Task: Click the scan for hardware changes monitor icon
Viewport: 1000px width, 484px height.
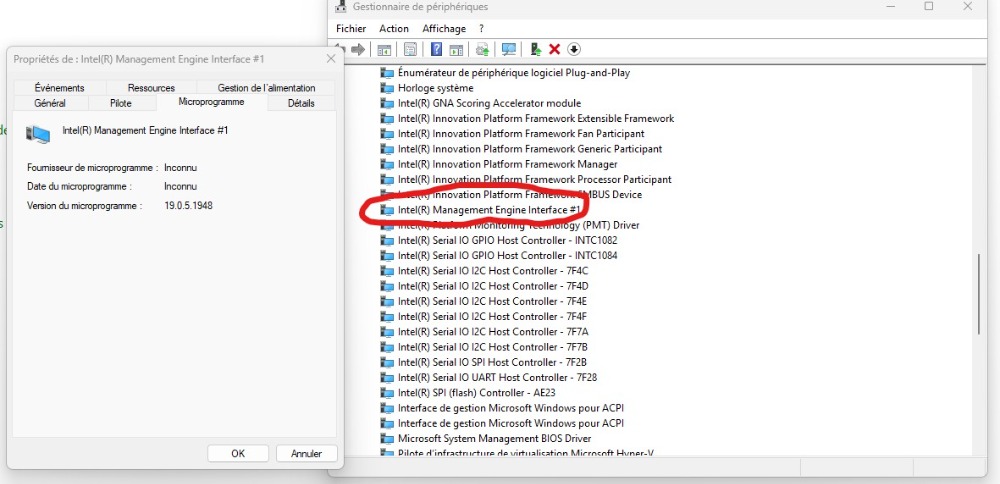Action: click(509, 50)
